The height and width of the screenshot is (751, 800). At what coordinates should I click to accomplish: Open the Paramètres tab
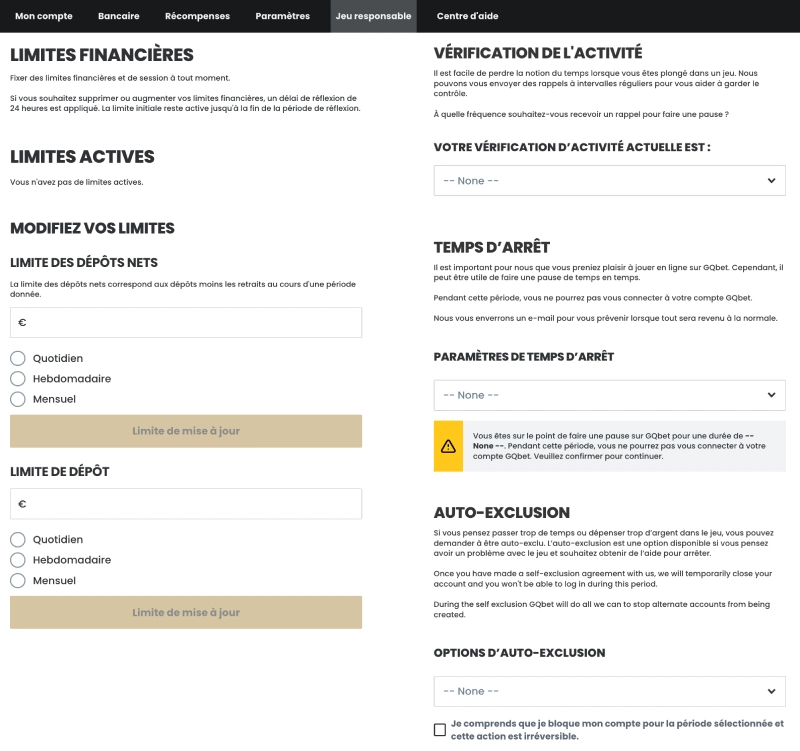click(x=283, y=16)
